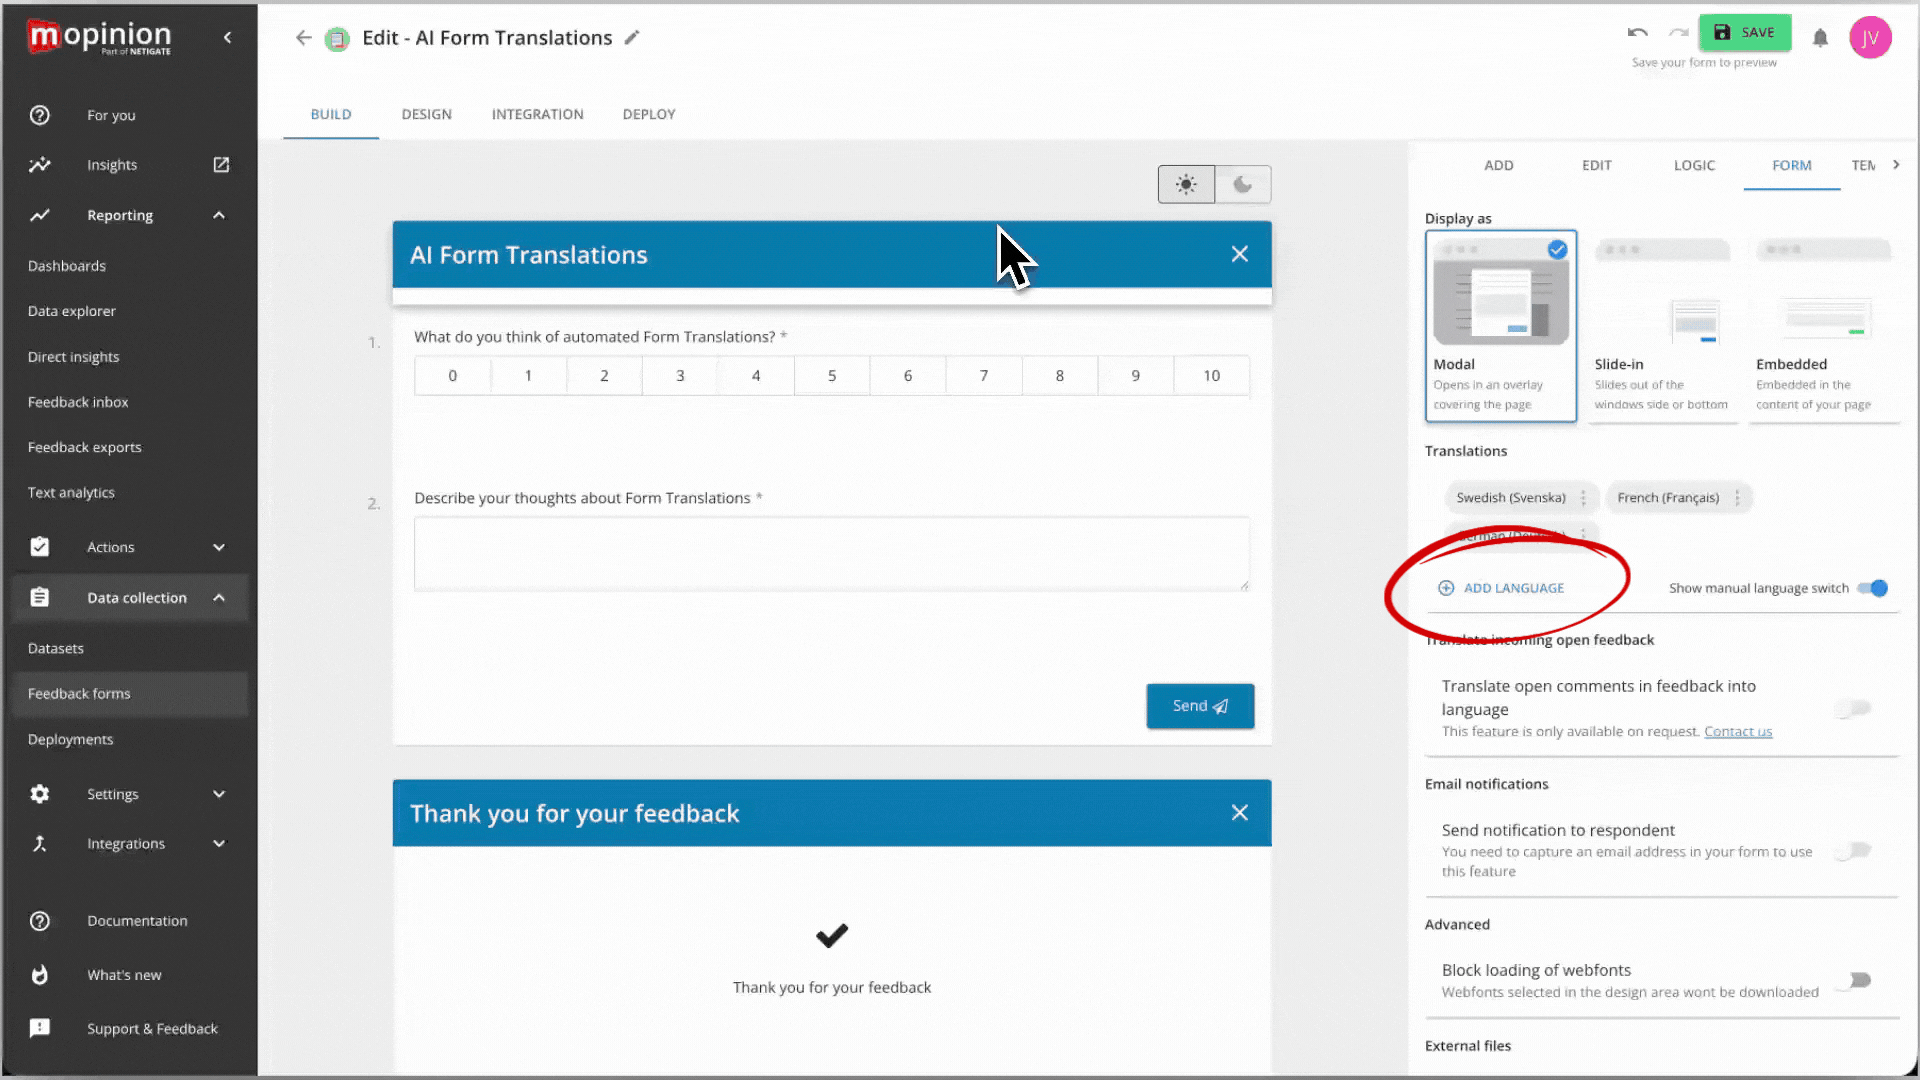The image size is (1920, 1080).
Task: Click the Integrations merge icon
Action: pyautogui.click(x=40, y=844)
